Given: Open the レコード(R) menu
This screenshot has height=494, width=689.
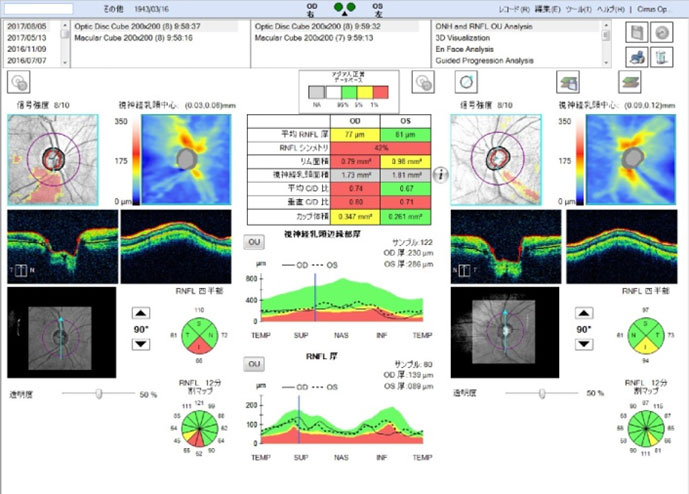Looking at the screenshot, I should point(514,7).
